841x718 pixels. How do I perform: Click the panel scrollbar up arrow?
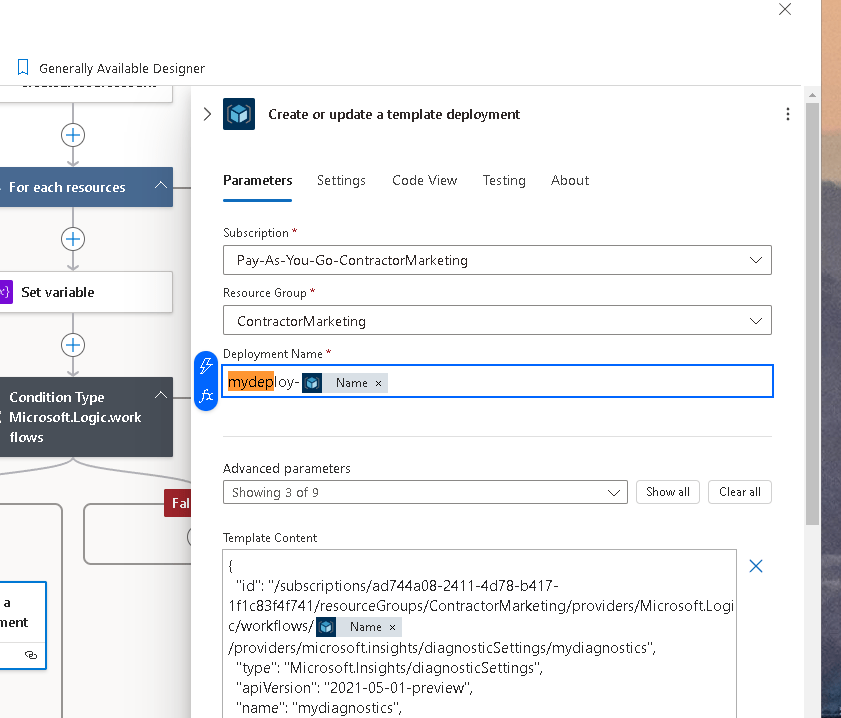(812, 95)
